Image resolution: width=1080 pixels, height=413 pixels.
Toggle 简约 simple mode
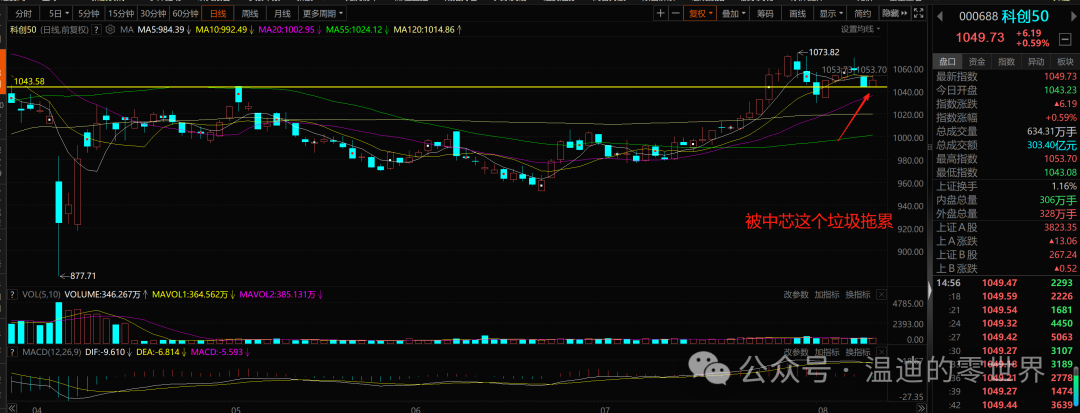862,13
